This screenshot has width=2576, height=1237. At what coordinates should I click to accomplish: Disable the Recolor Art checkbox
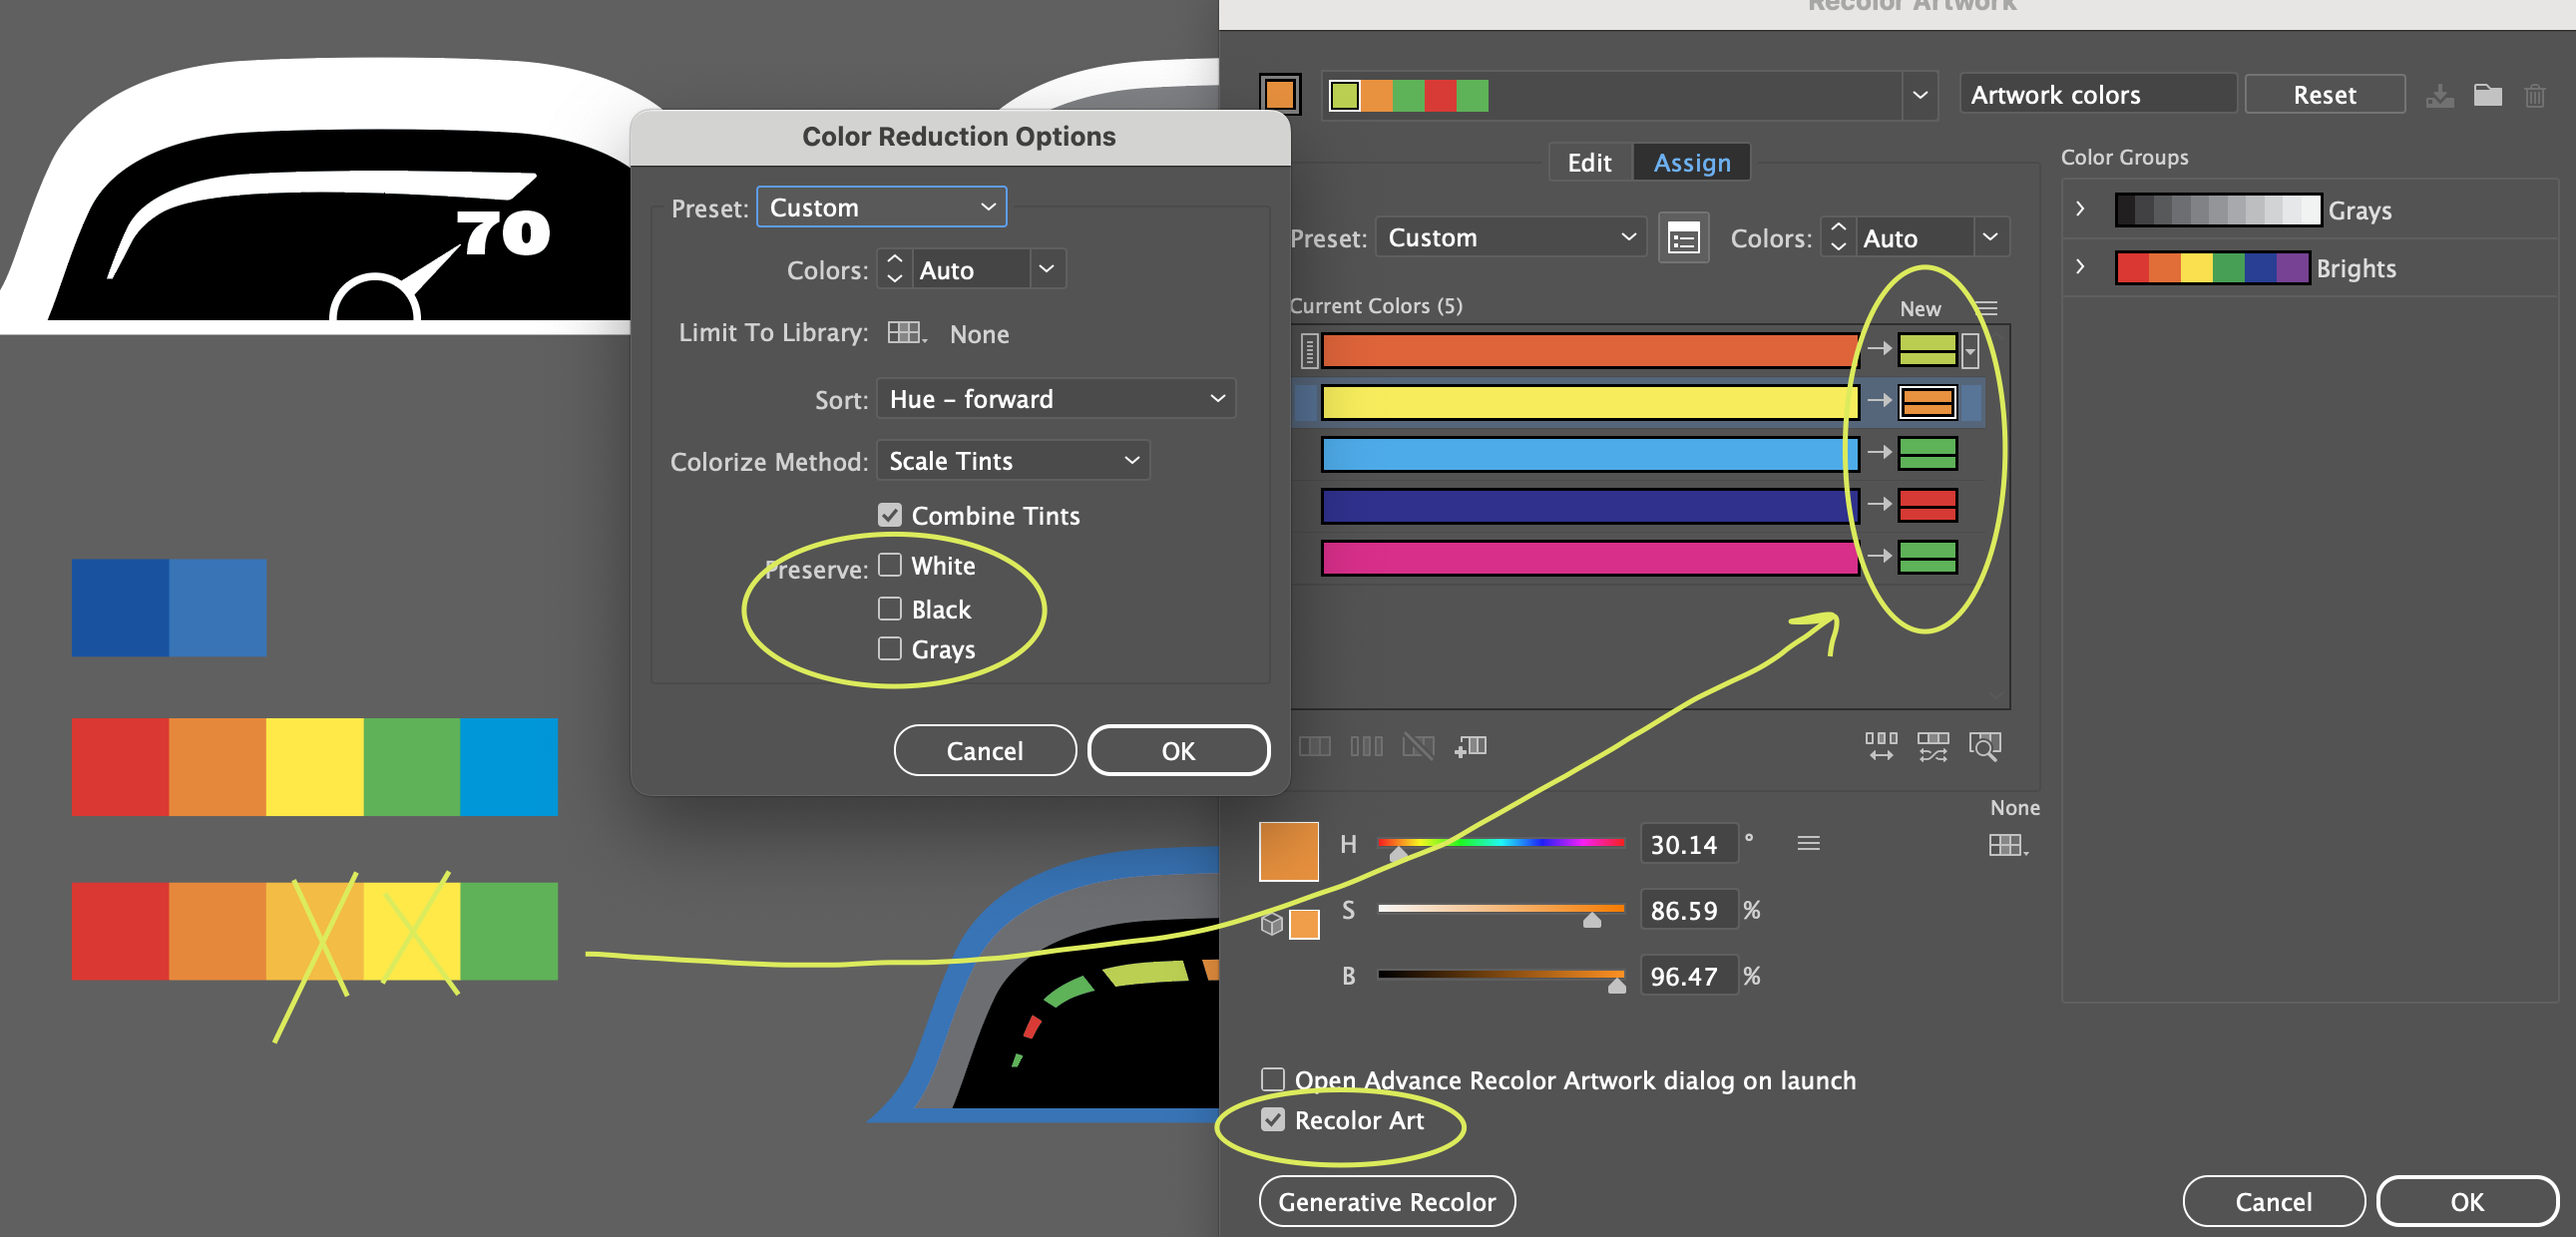tap(1273, 1120)
